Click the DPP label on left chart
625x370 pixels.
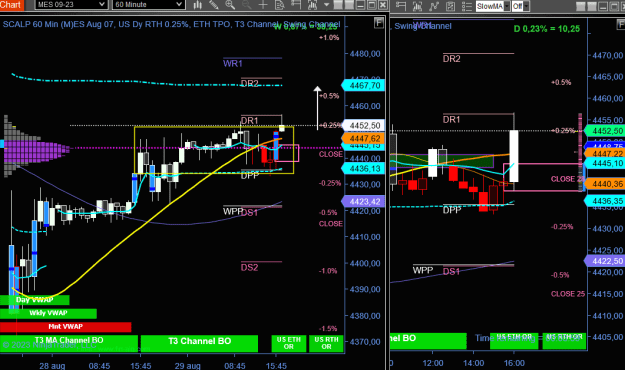[x=250, y=175]
